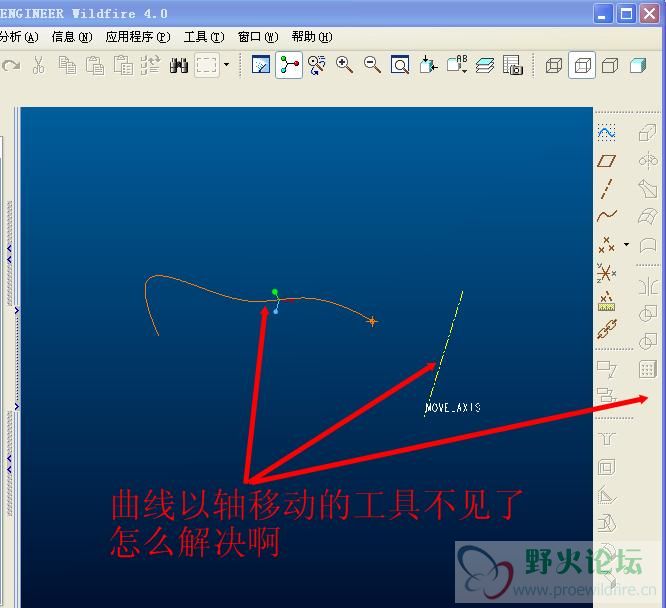Select the chain-link Reference tool
This screenshot has height=608, width=666.
[607, 329]
